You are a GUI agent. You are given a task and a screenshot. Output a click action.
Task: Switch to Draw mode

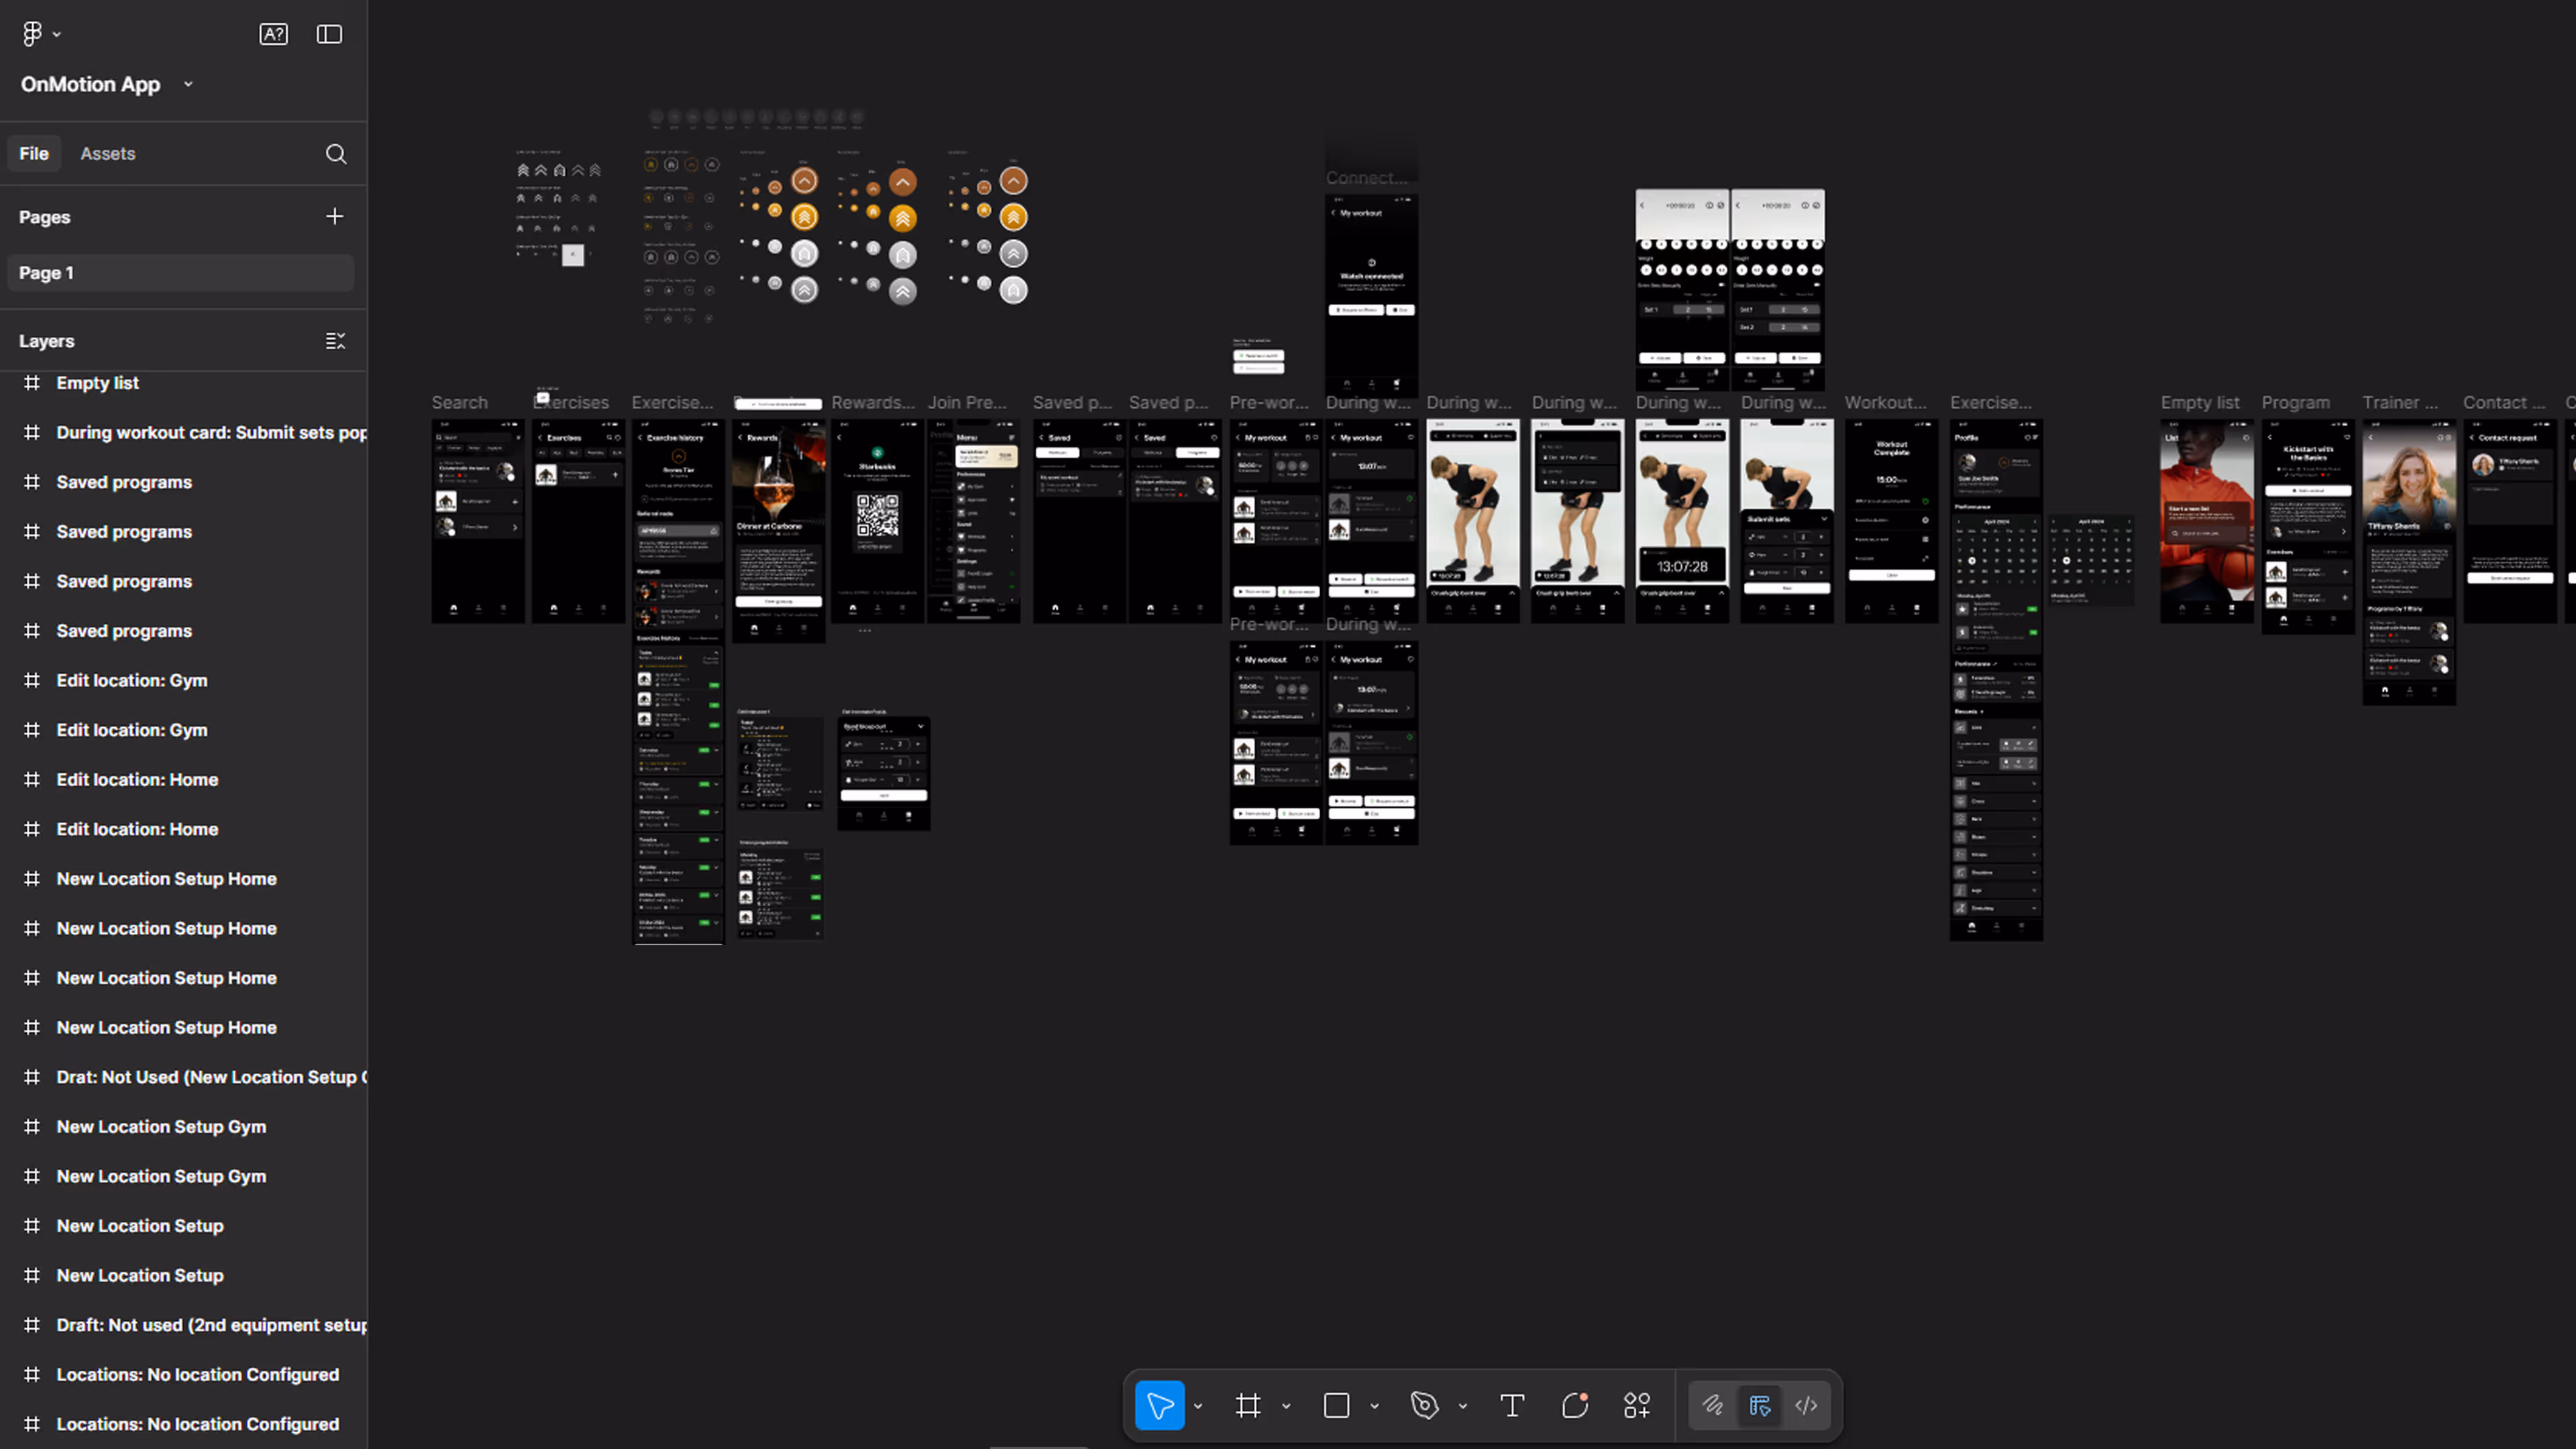point(1713,1405)
